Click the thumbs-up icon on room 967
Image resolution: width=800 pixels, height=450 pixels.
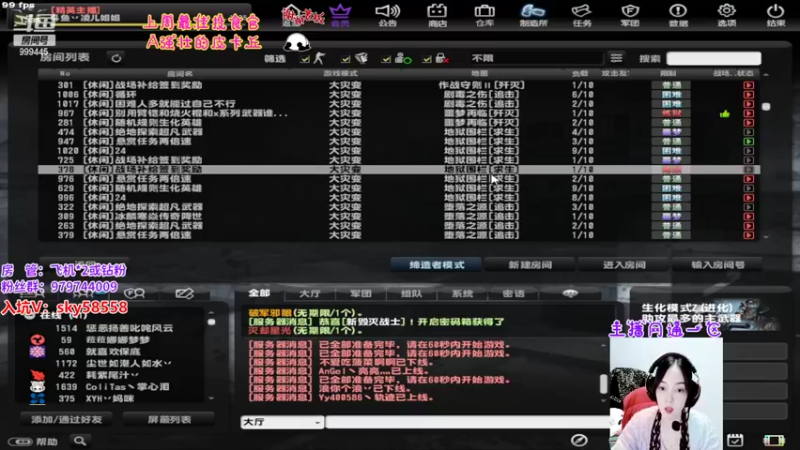click(724, 114)
